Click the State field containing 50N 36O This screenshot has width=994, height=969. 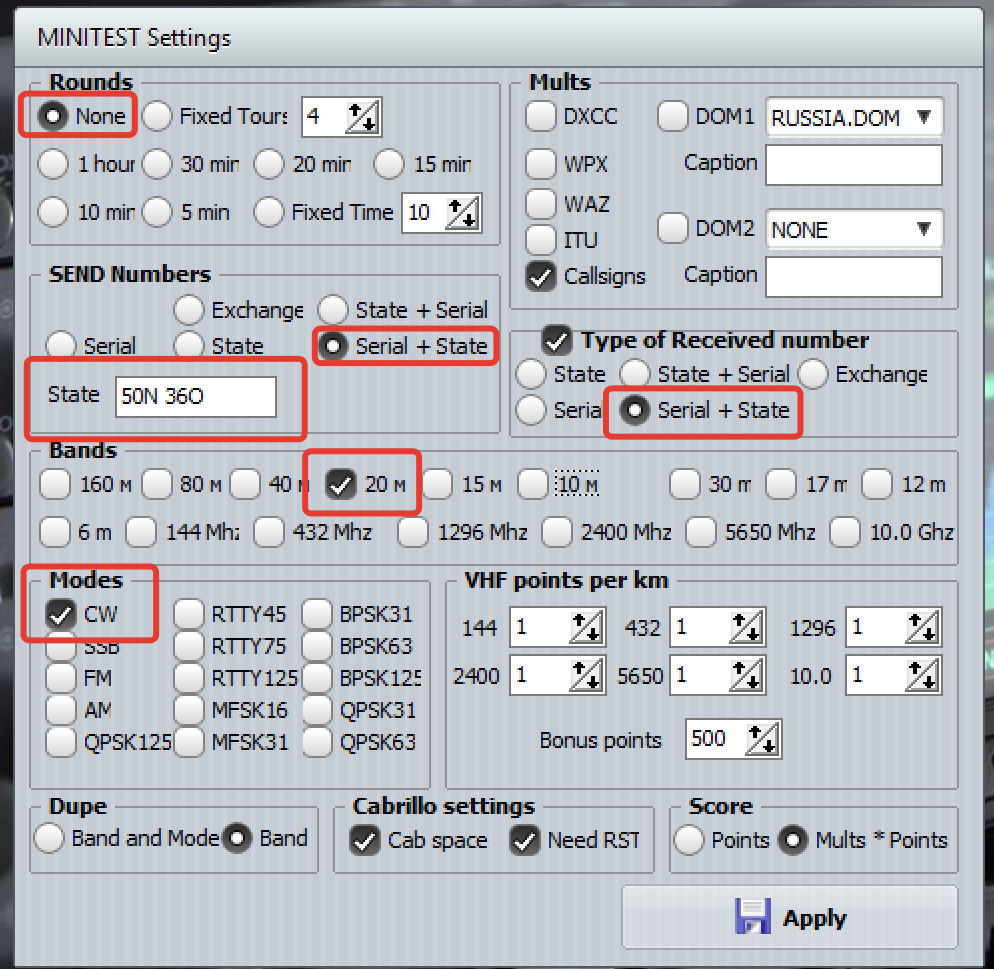point(196,397)
